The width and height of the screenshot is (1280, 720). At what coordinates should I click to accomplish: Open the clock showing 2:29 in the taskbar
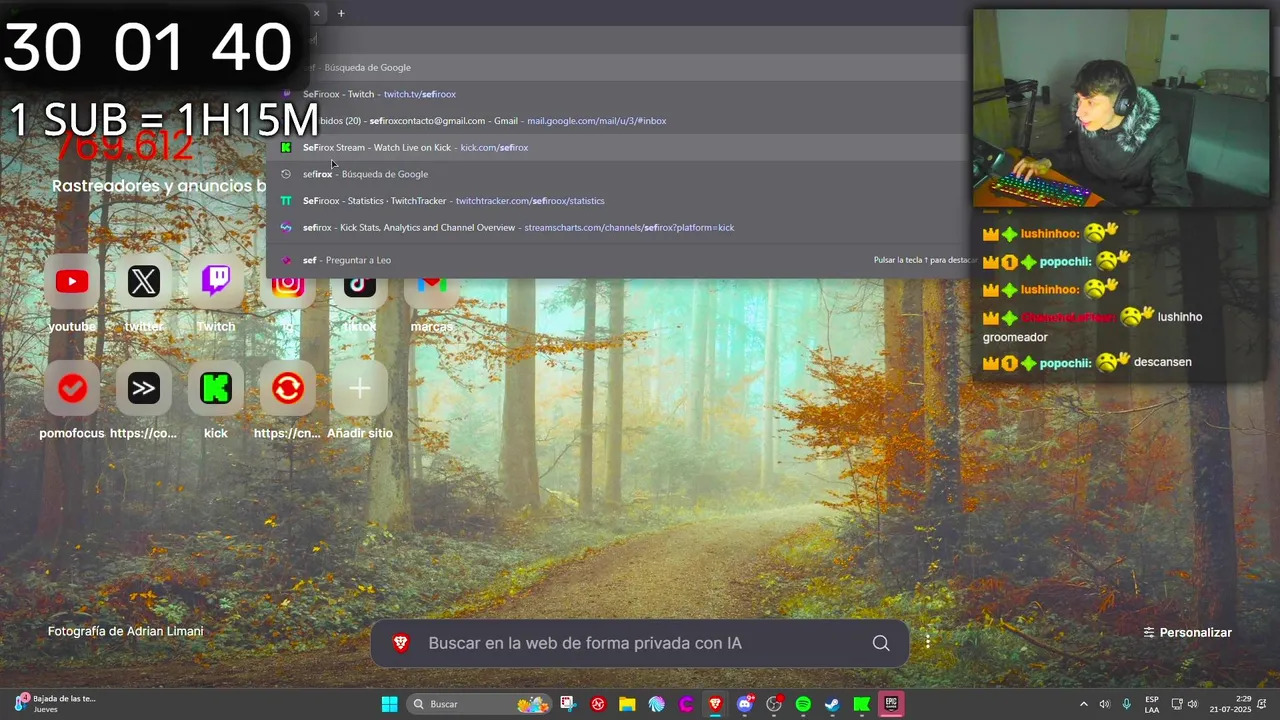1230,704
